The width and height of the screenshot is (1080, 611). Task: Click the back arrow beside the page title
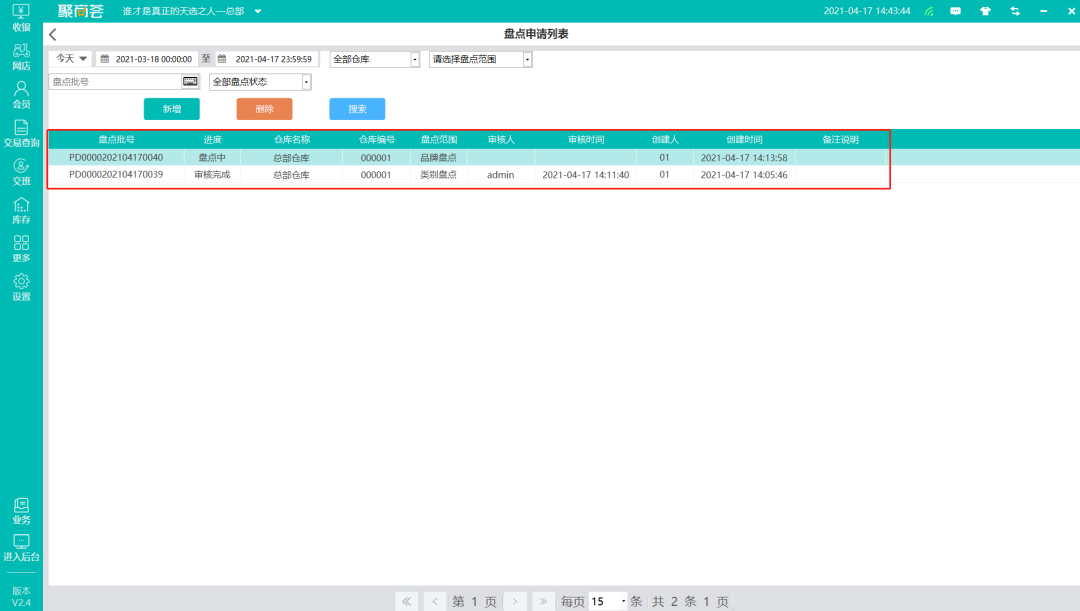[x=53, y=35]
